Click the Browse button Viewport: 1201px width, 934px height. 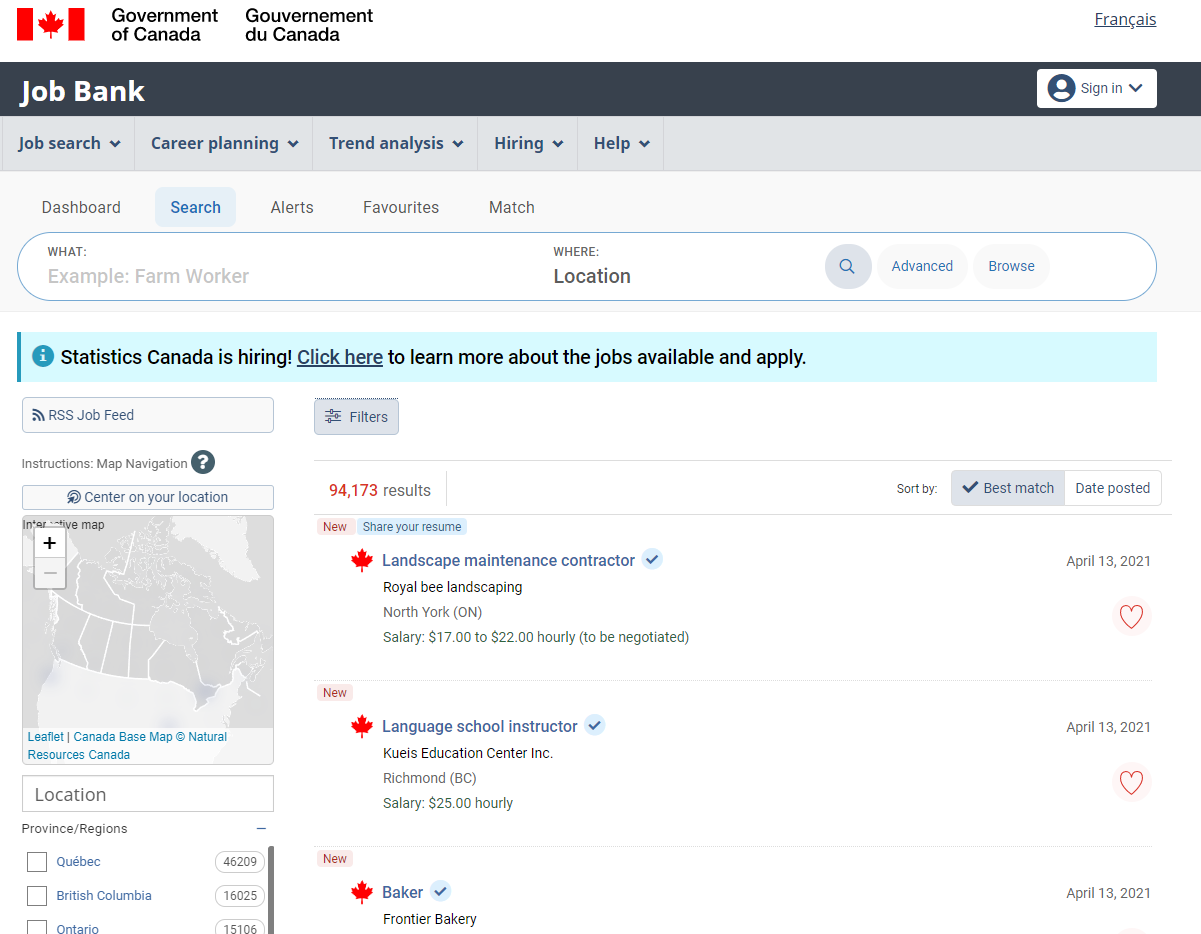click(x=1011, y=266)
